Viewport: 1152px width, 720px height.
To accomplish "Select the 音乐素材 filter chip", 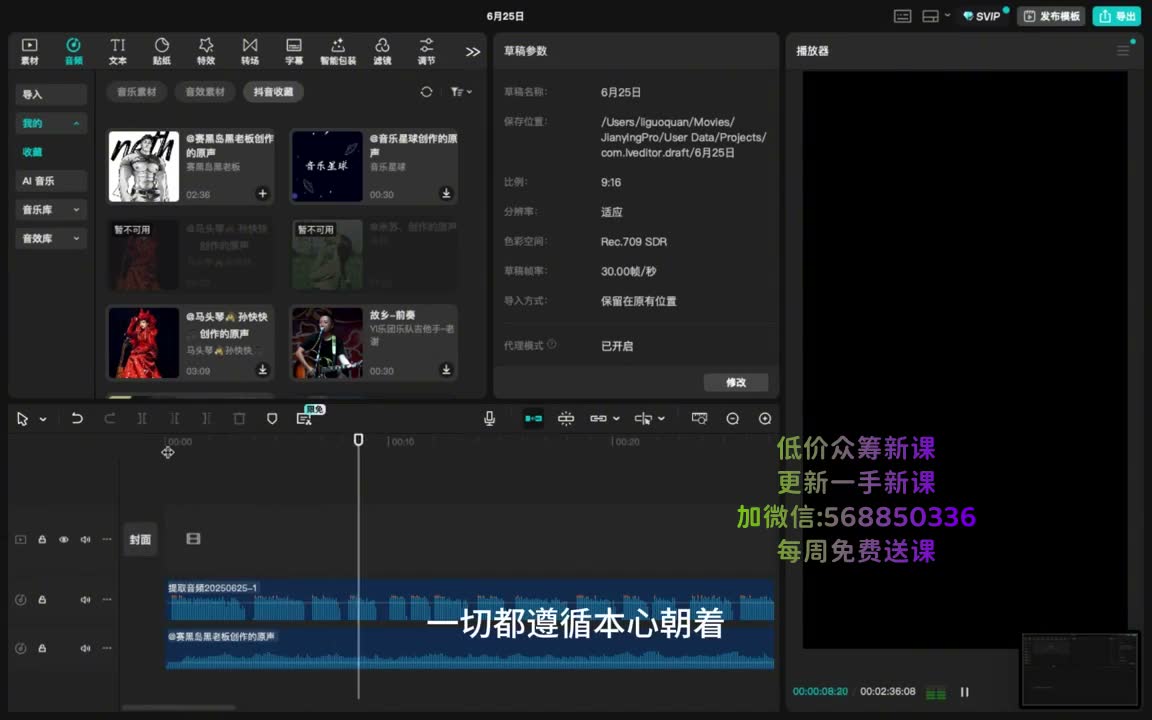I will pos(137,92).
